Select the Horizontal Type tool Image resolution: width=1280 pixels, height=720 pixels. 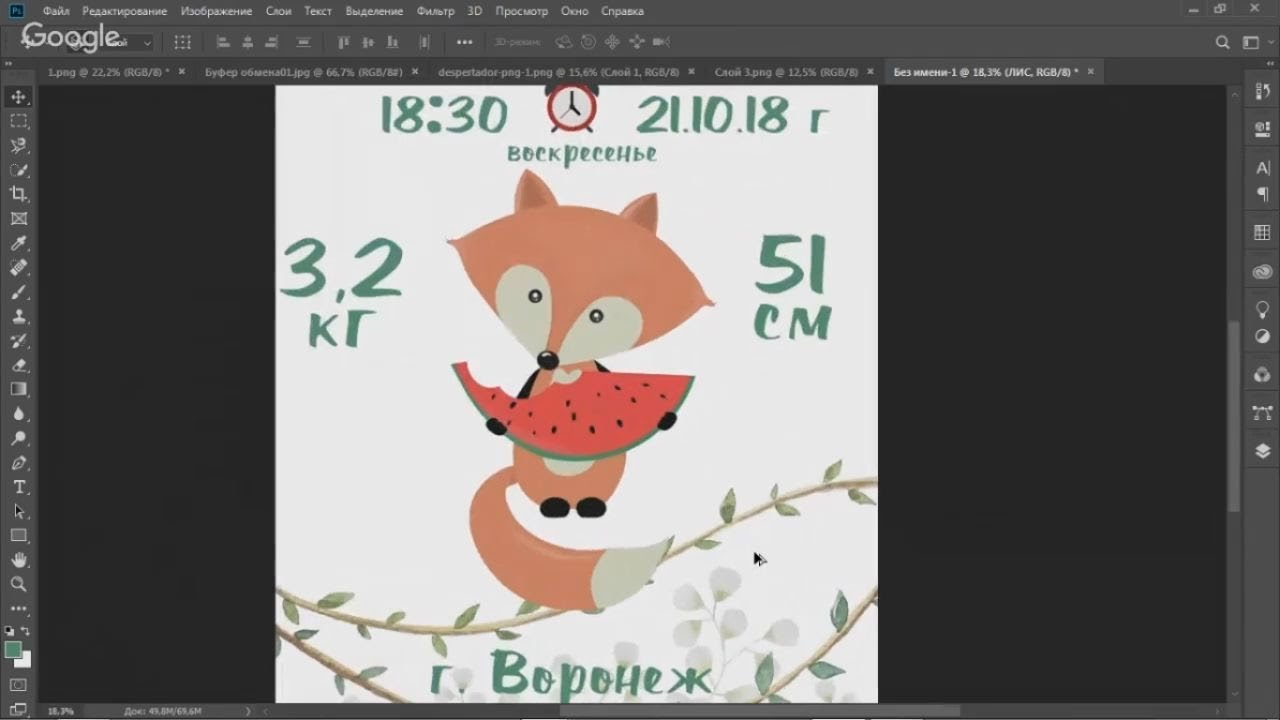coord(19,487)
